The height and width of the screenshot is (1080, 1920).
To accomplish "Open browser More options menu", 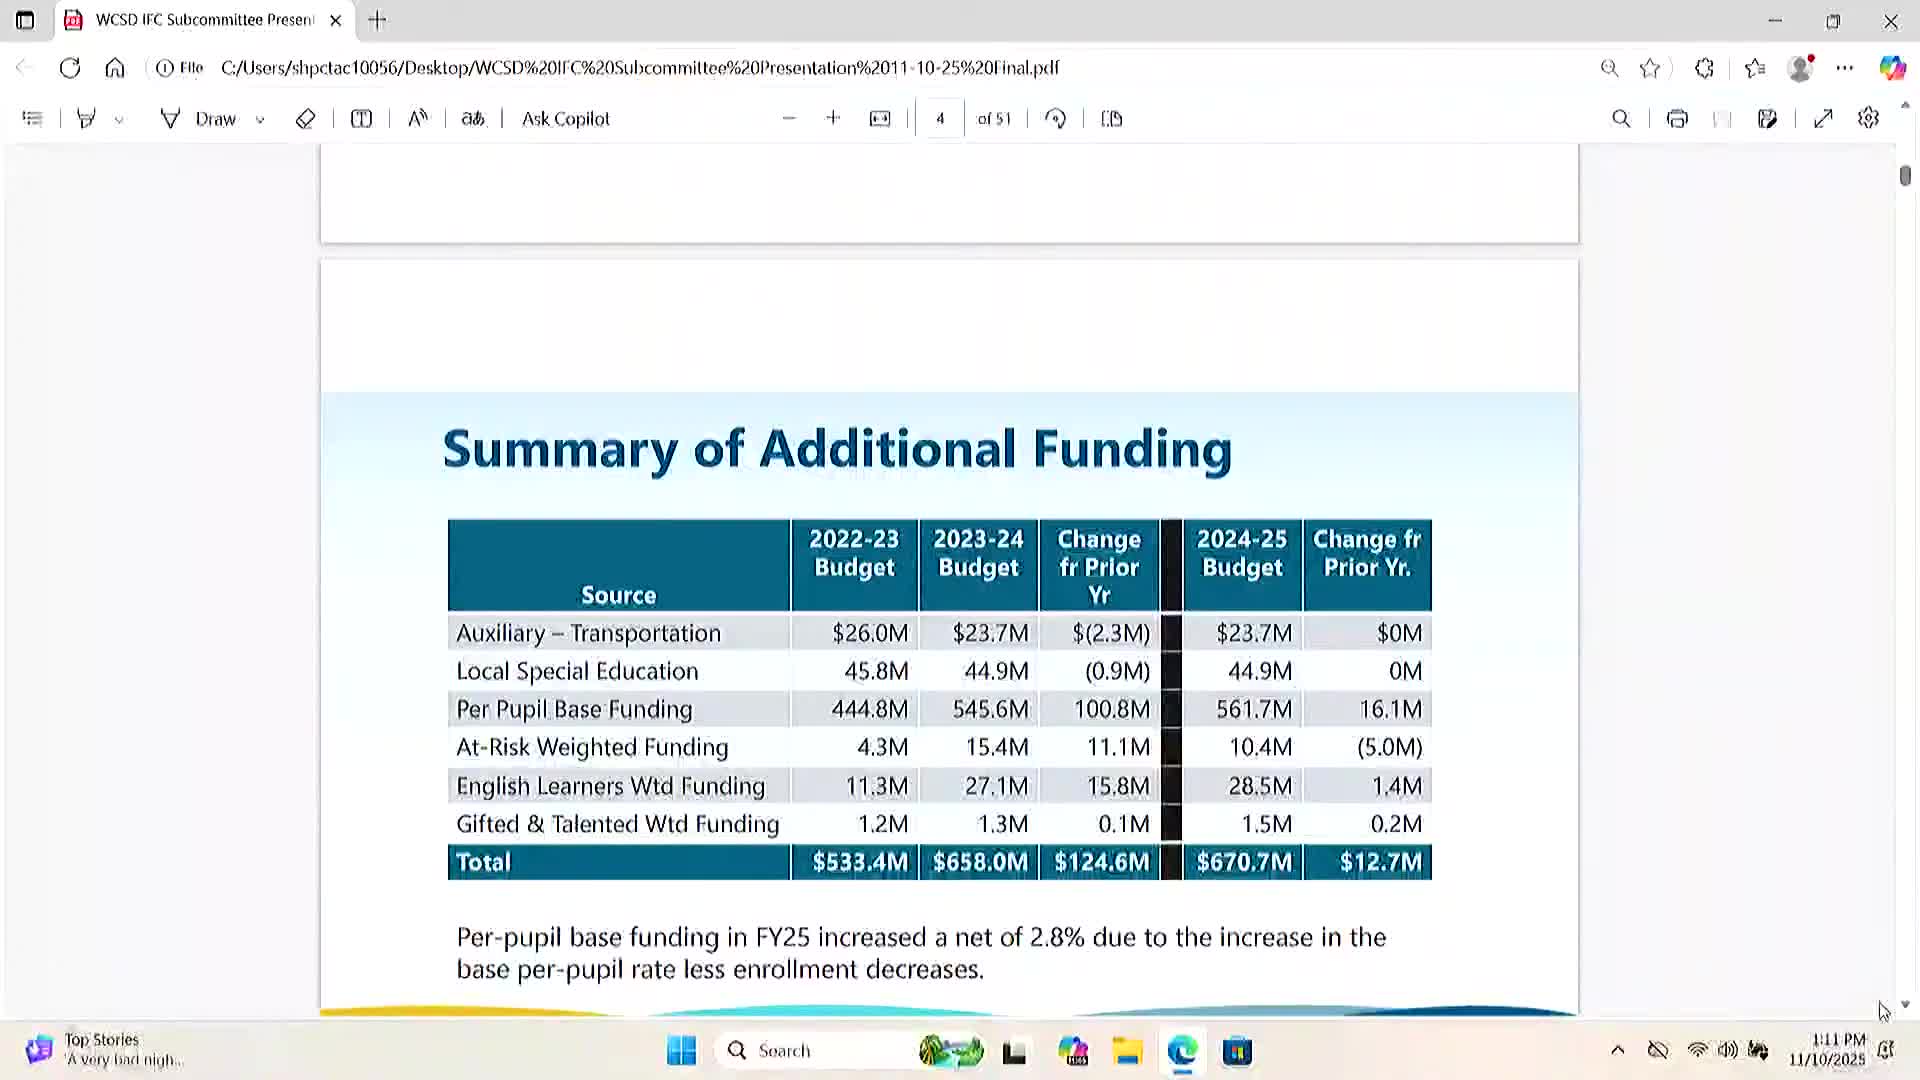I will point(1845,68).
